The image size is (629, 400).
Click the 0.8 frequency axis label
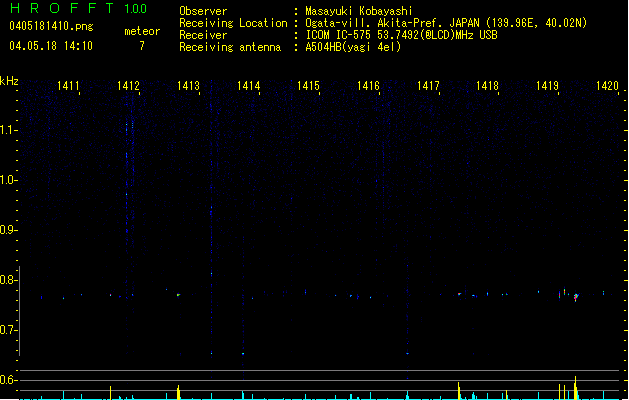(8, 280)
